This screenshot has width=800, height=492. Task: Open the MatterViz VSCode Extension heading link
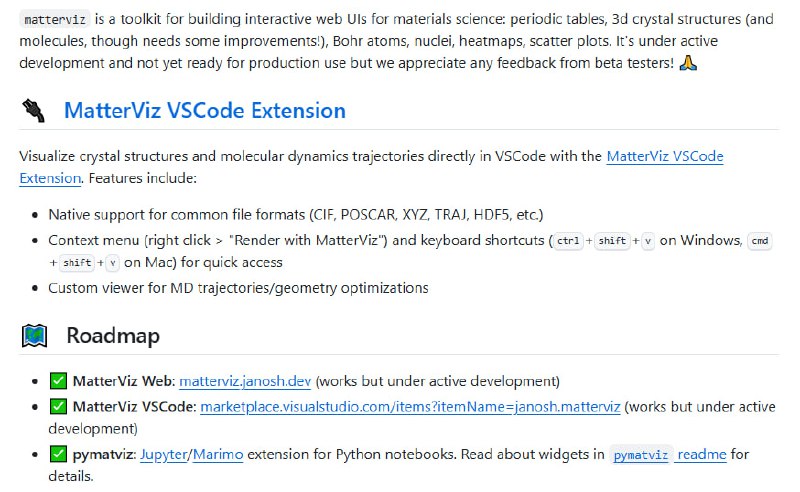[x=205, y=111]
